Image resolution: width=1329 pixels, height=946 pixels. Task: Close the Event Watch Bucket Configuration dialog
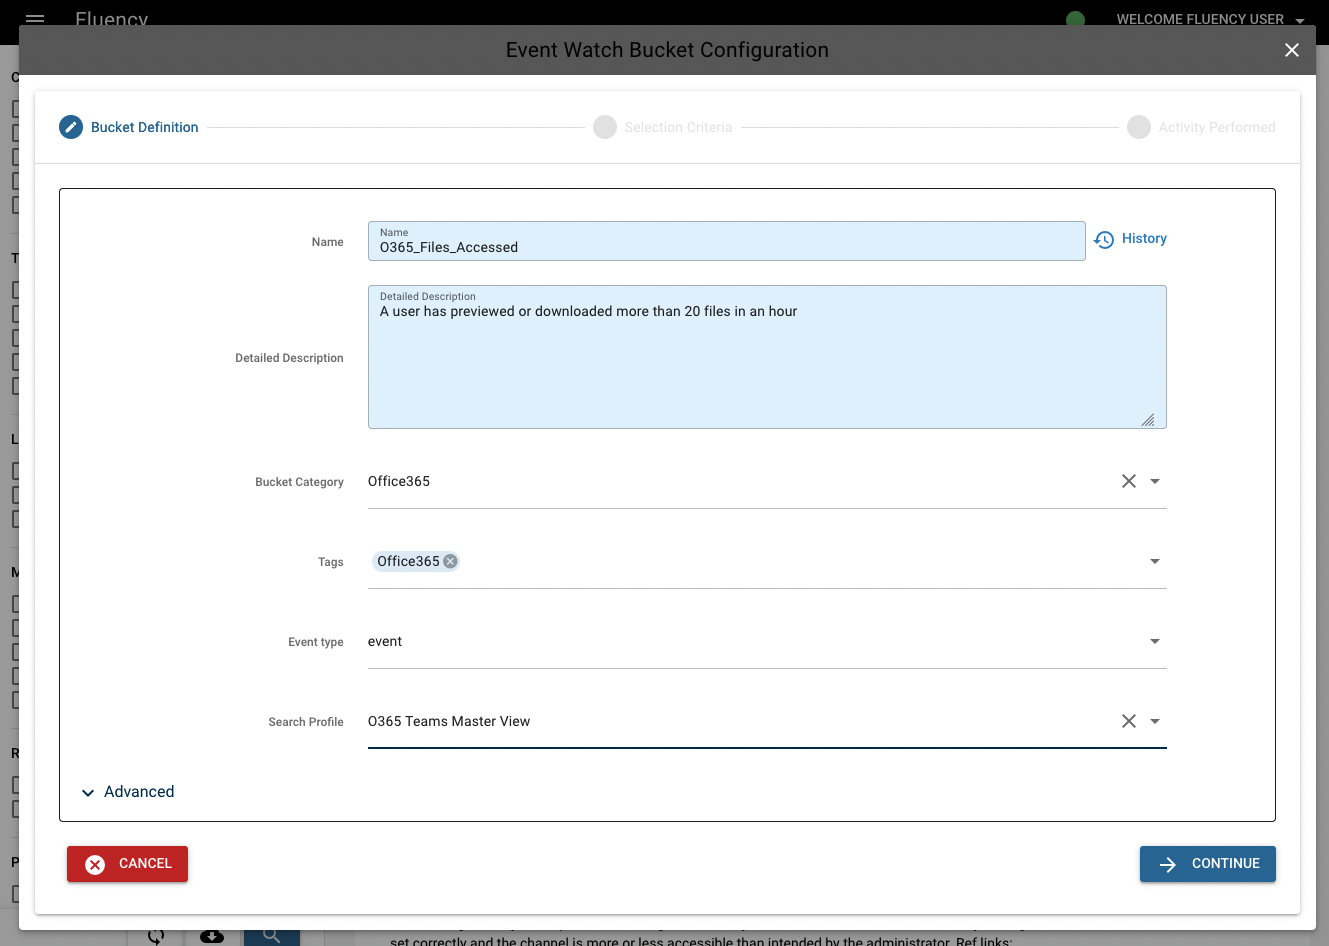[x=1292, y=50]
